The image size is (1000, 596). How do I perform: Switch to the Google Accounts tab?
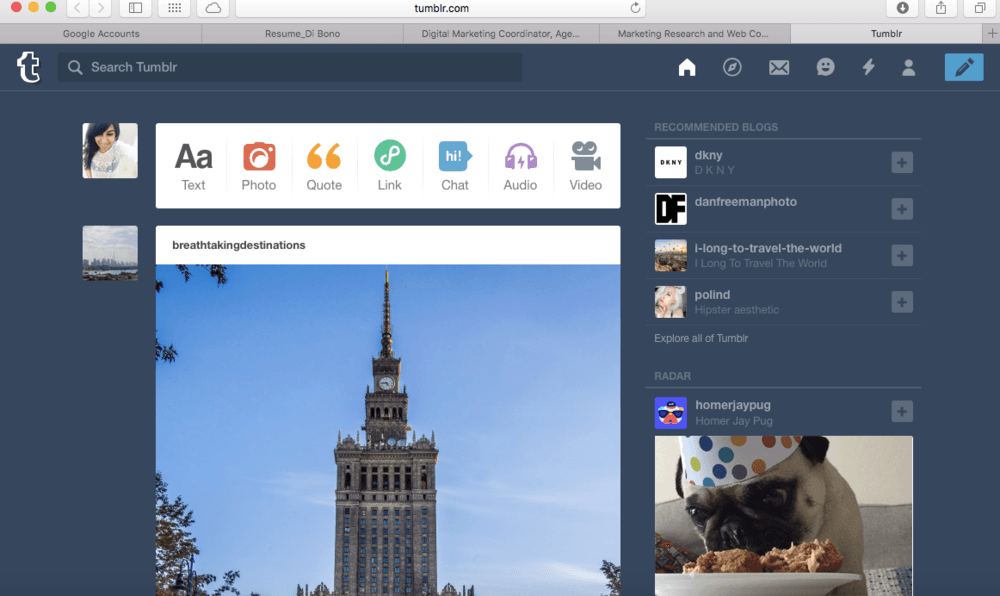tap(101, 33)
